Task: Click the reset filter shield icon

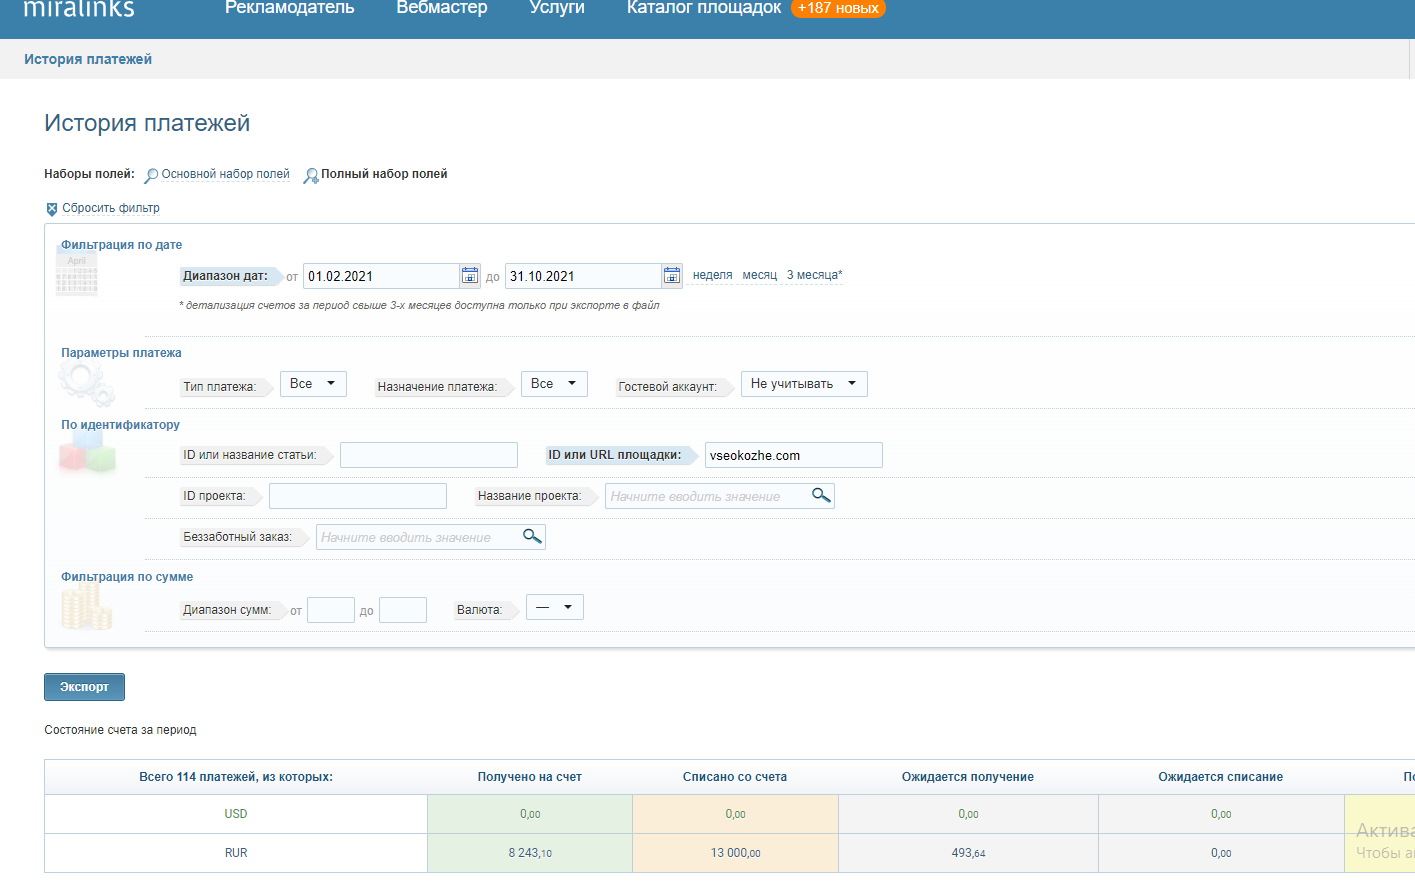Action: coord(52,209)
